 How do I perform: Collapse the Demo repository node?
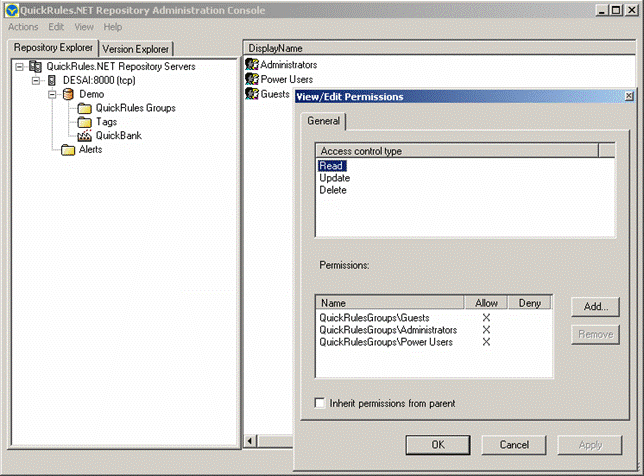[52, 94]
